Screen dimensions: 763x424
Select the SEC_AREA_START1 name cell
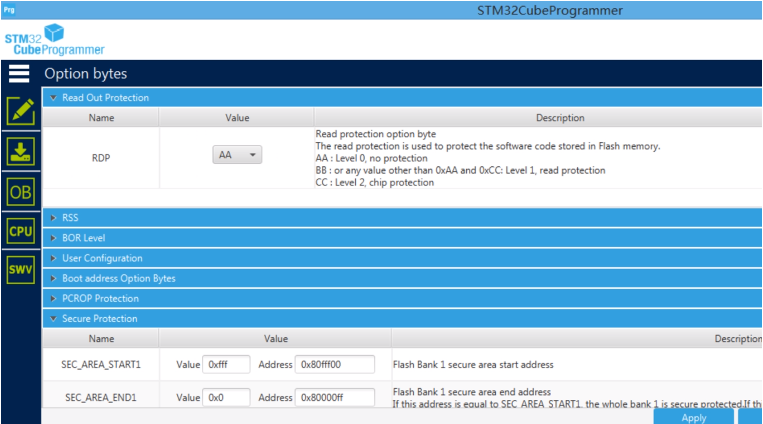[x=101, y=365]
